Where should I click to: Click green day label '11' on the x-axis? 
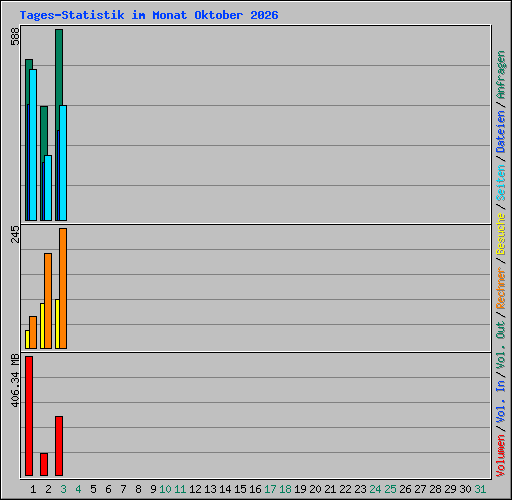pyautogui.click(x=180, y=489)
